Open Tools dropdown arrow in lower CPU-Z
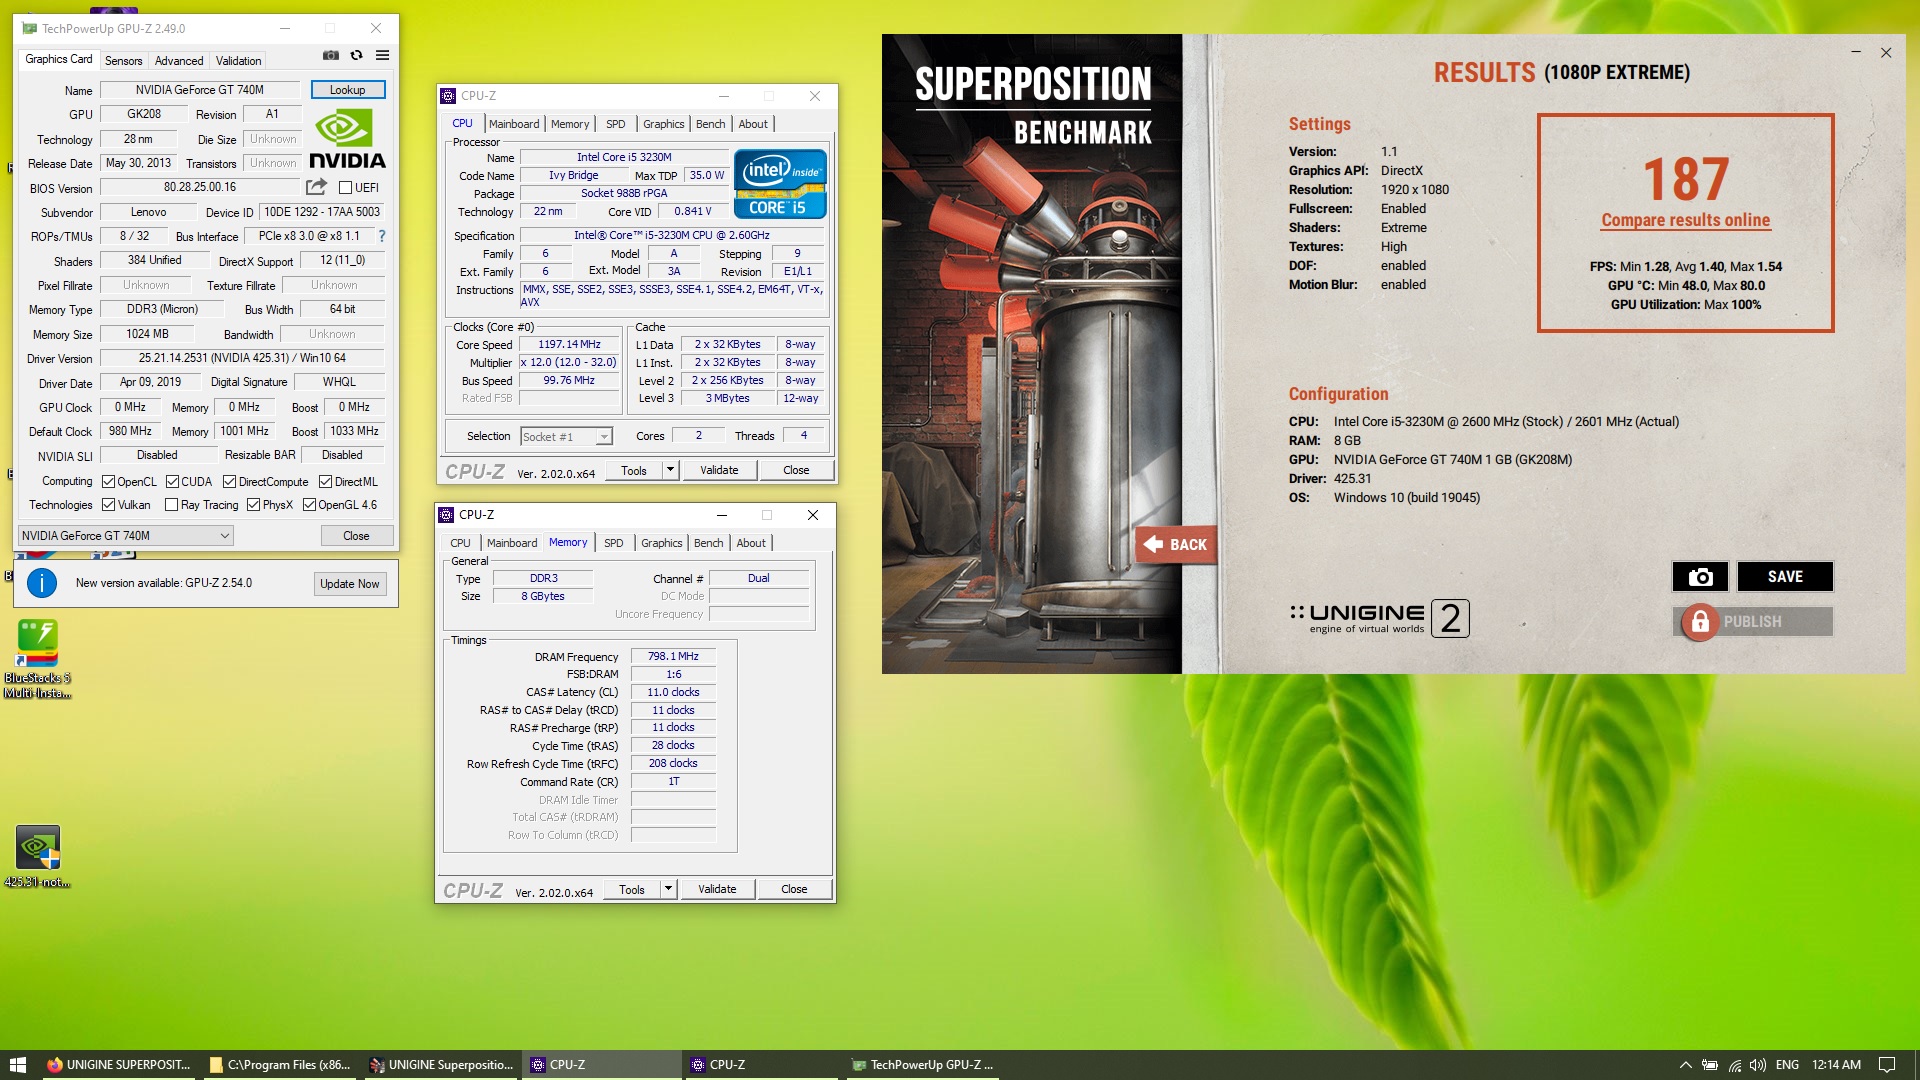The image size is (1920, 1080). 668,889
